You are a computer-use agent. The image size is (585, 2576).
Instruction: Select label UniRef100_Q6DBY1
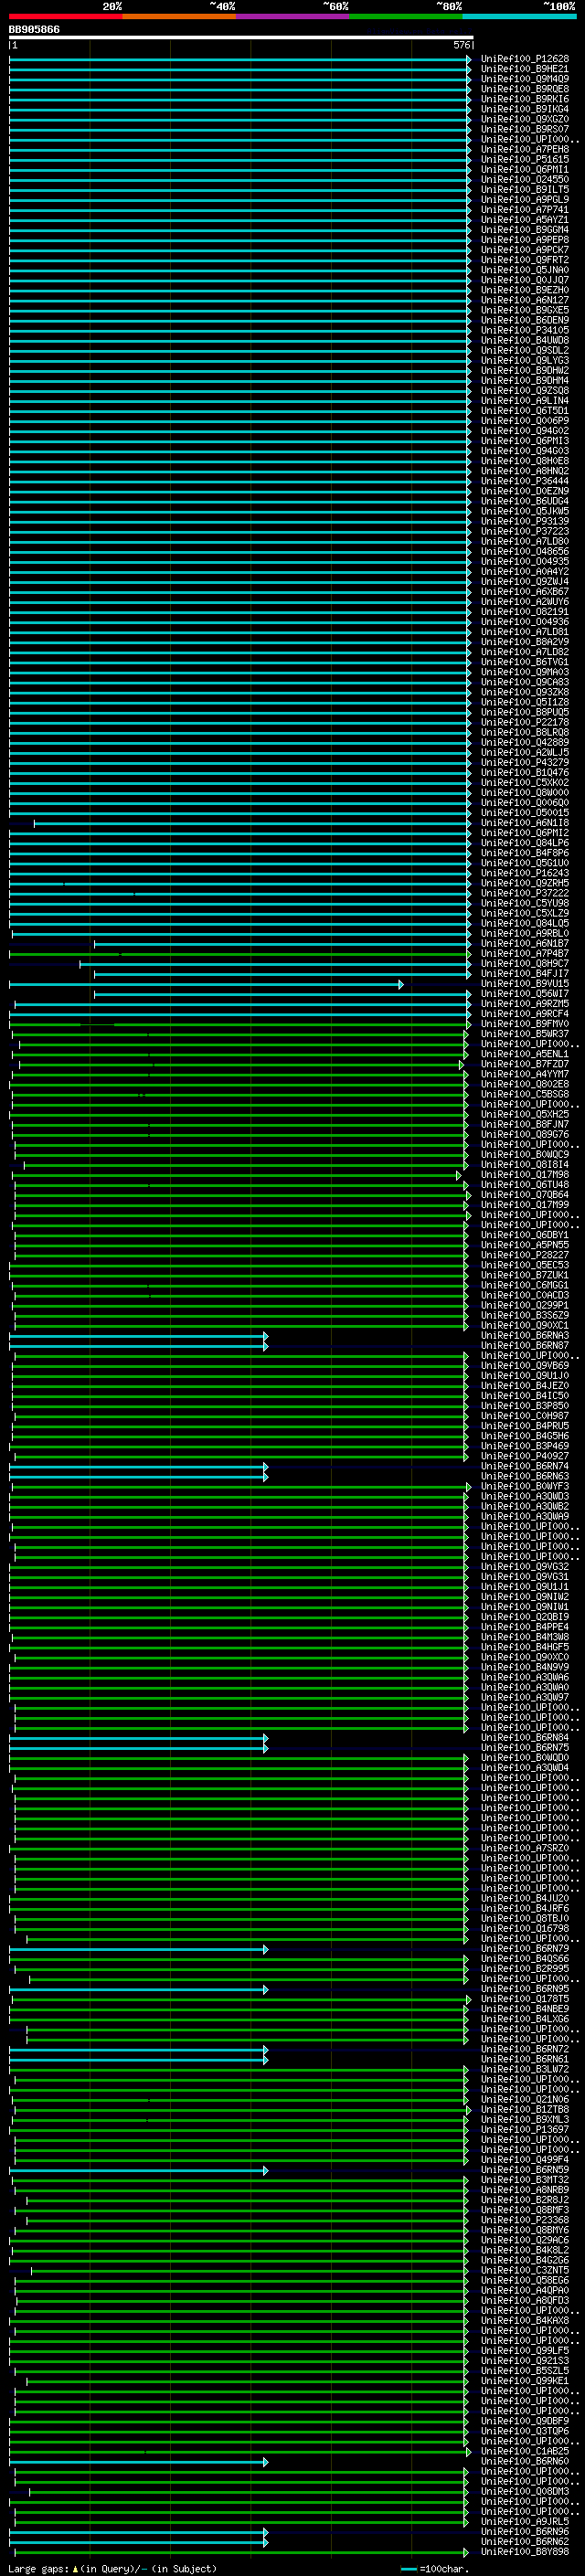tap(525, 1236)
